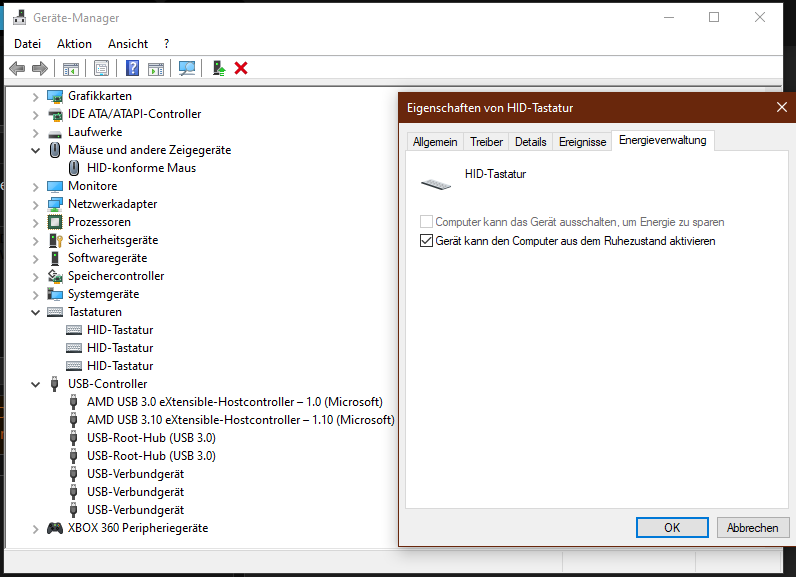Select AMD USB 3.10 eXtensible-Hostcontroller – 1.10
Image resolution: width=796 pixels, height=577 pixels.
click(x=241, y=420)
